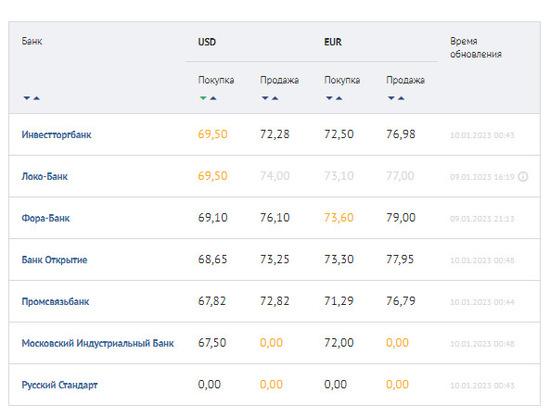Select Фора-Банк USD sell rate 76,10

tap(275, 218)
